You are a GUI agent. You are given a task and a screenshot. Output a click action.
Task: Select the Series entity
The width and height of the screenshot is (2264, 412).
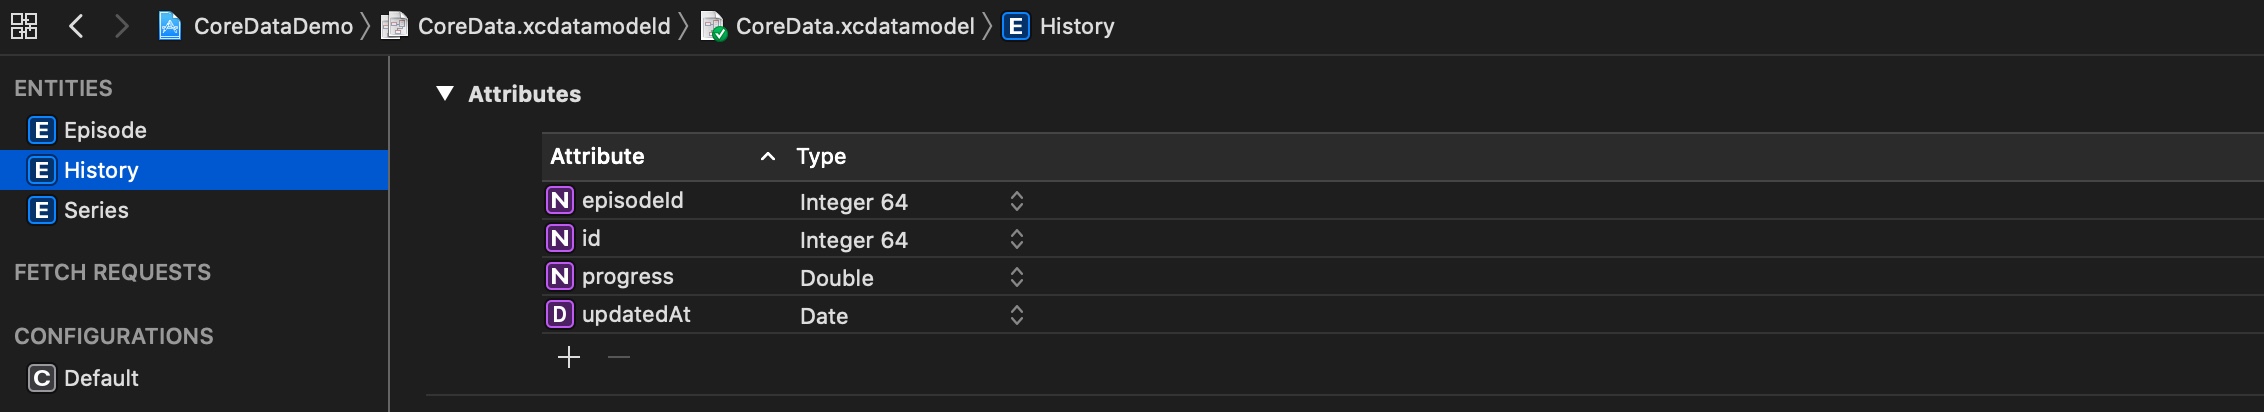[96, 210]
